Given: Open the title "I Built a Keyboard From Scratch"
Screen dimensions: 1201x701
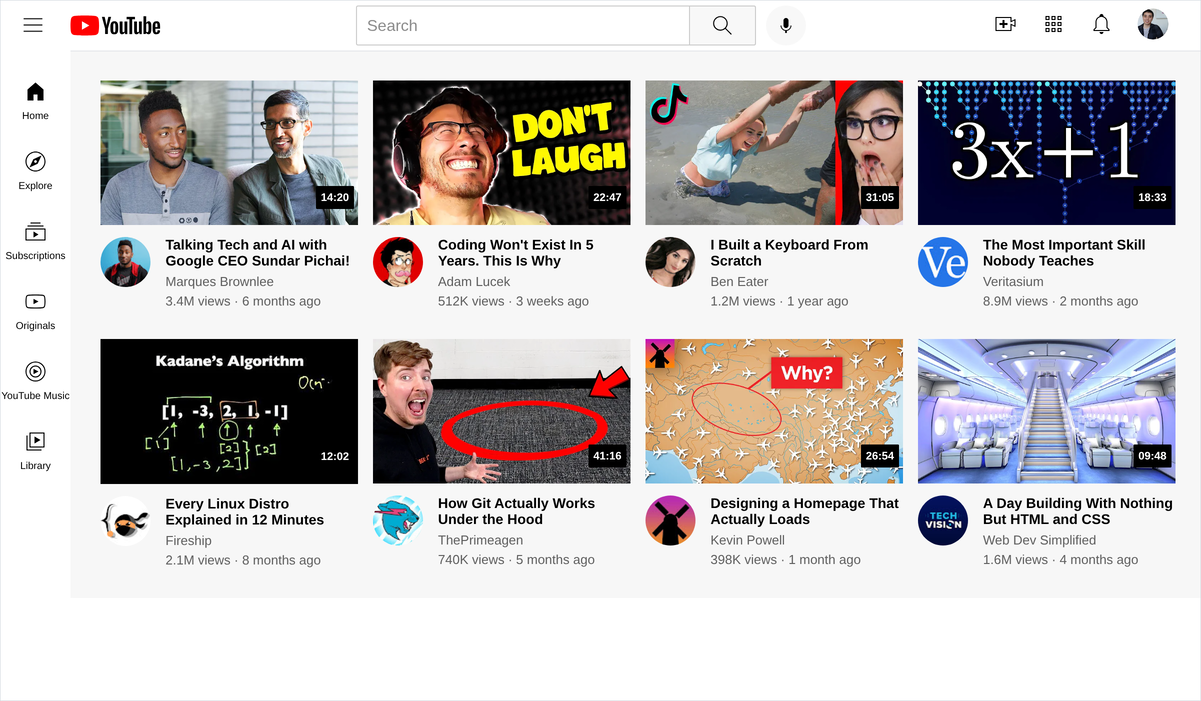Looking at the screenshot, I should click(x=790, y=253).
